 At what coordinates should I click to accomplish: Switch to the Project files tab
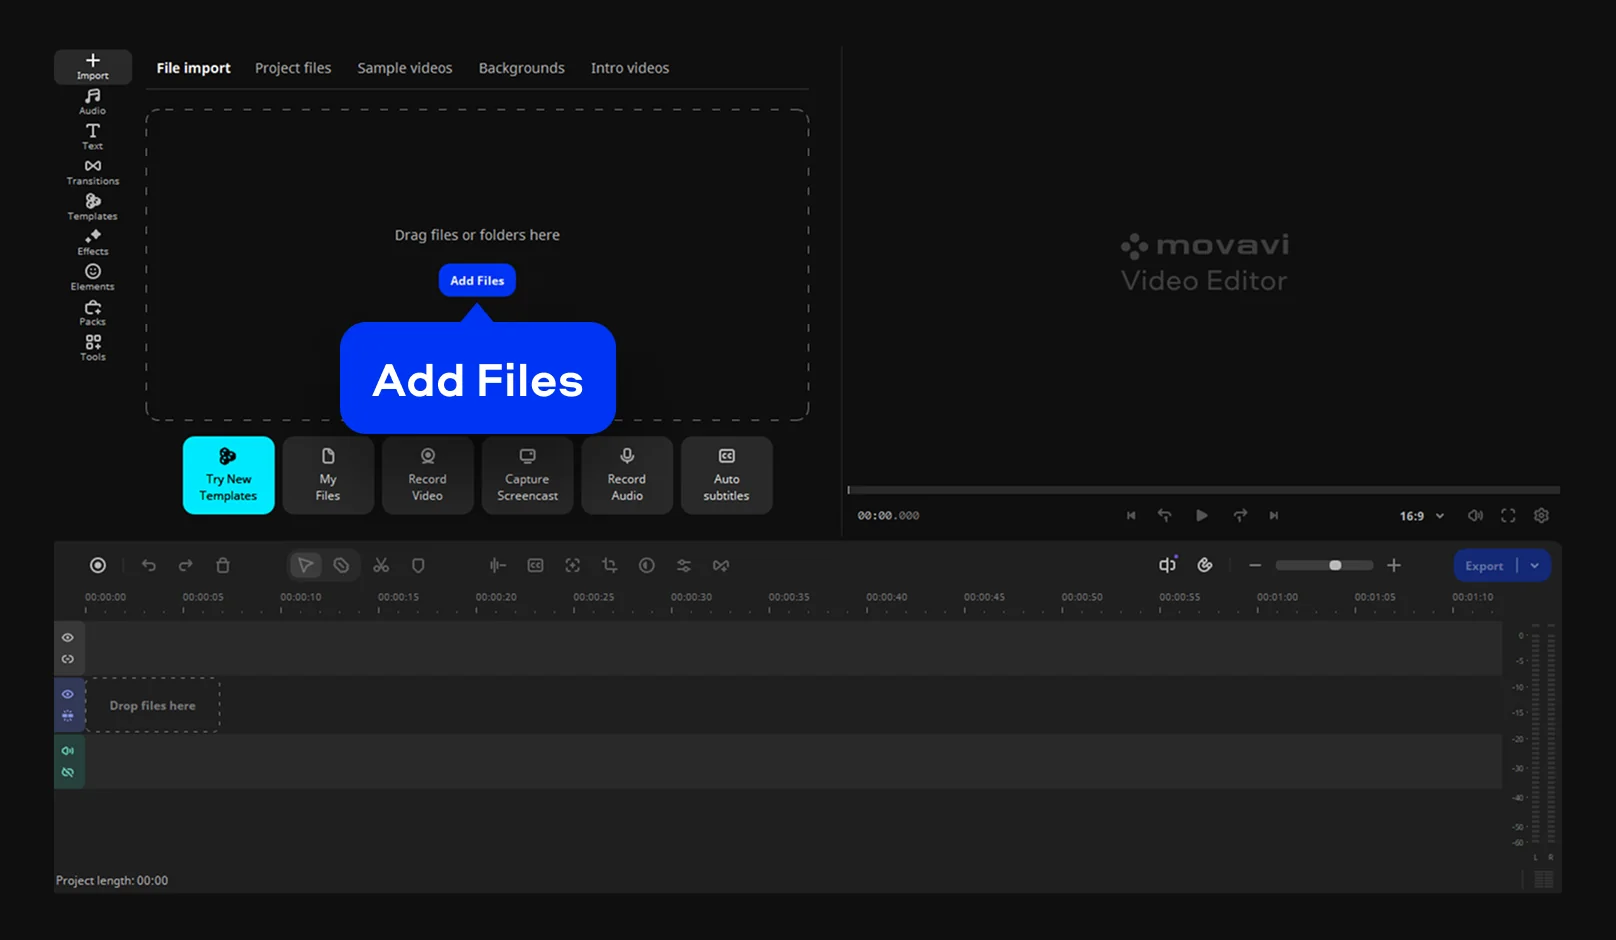click(x=293, y=68)
